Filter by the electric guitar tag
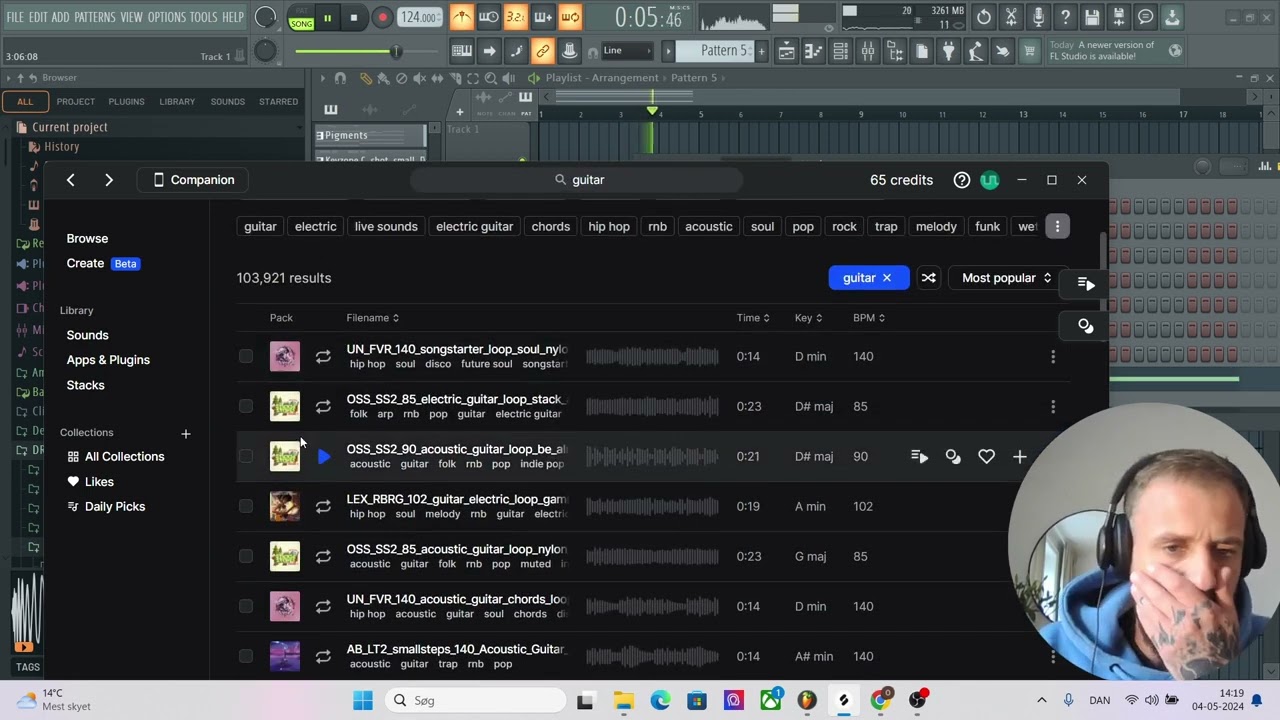 (474, 226)
